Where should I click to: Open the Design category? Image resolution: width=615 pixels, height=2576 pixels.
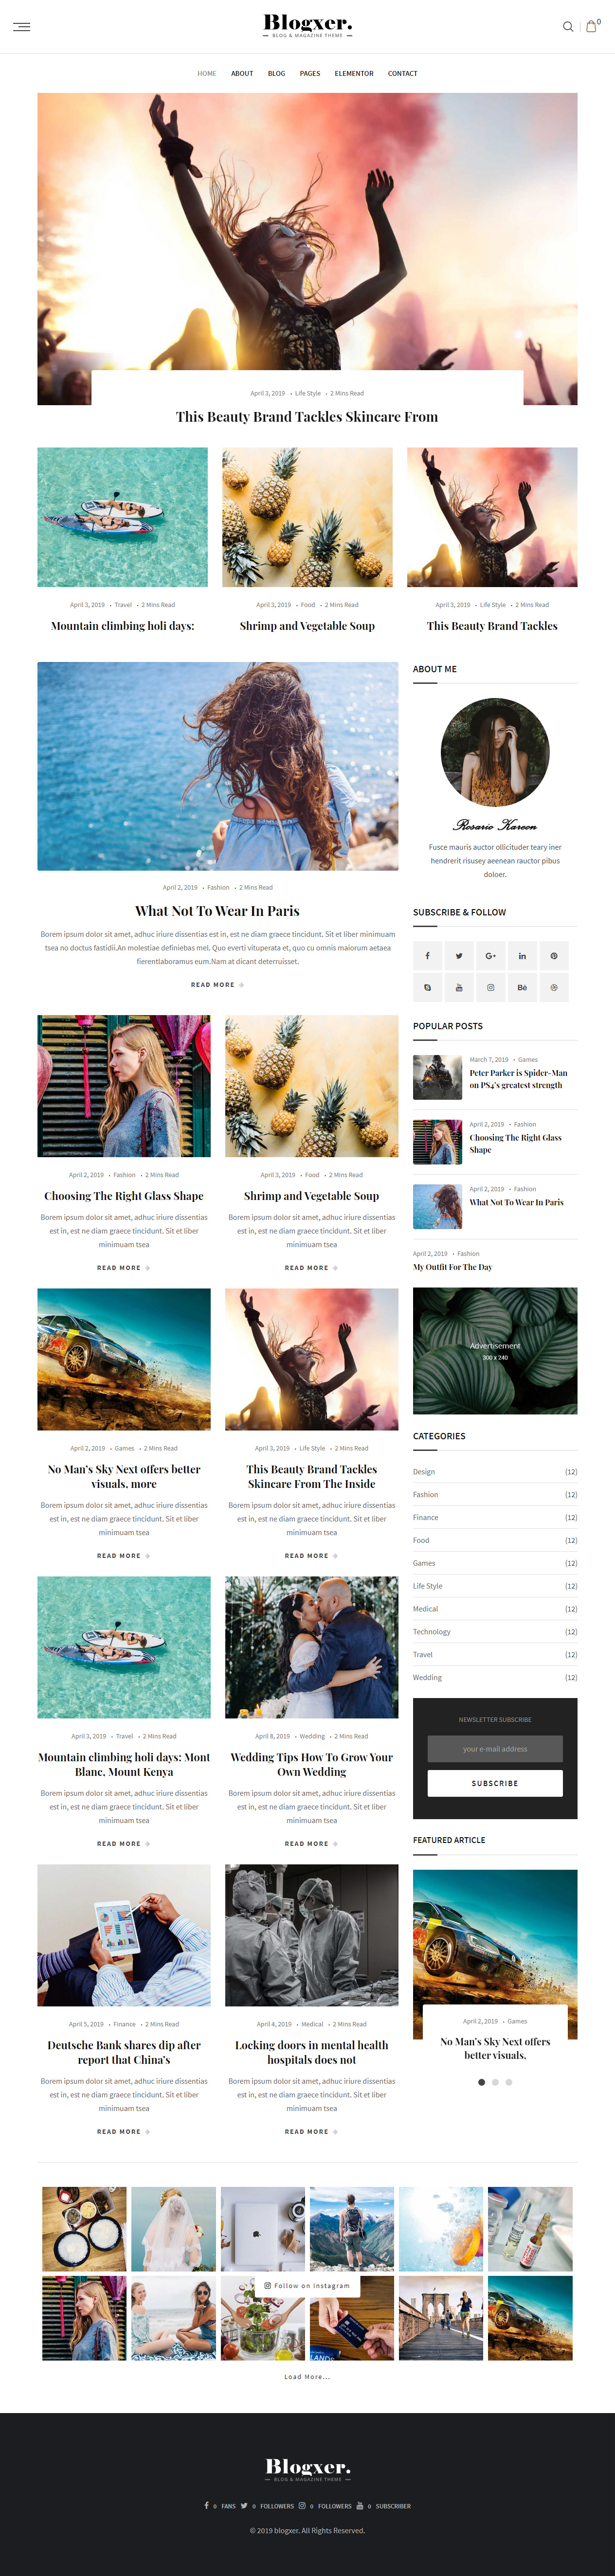(x=424, y=1471)
